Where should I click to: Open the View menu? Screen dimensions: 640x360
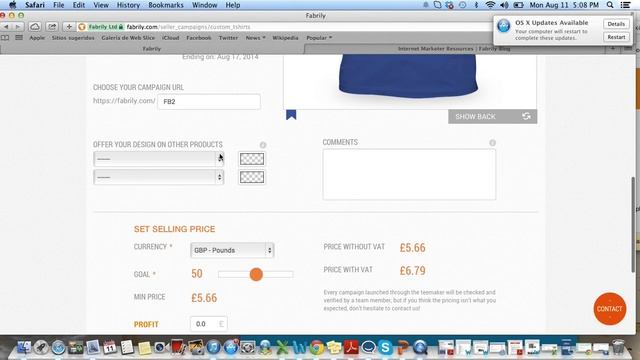(x=101, y=5)
